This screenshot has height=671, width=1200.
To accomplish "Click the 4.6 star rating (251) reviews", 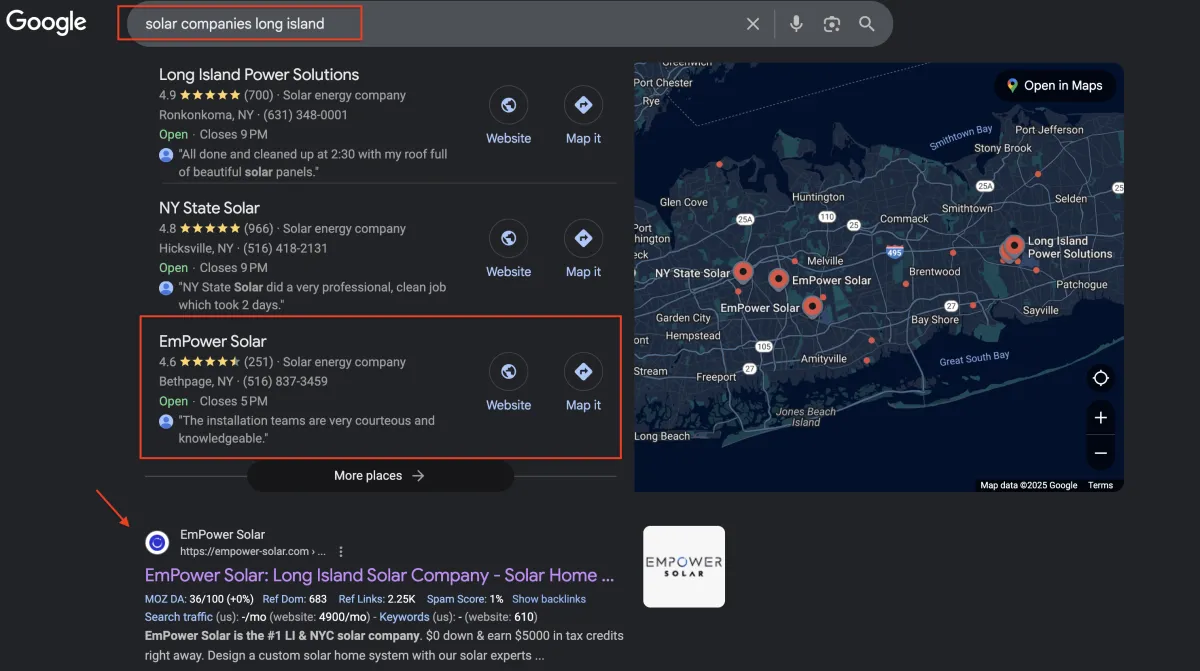I will coord(216,362).
